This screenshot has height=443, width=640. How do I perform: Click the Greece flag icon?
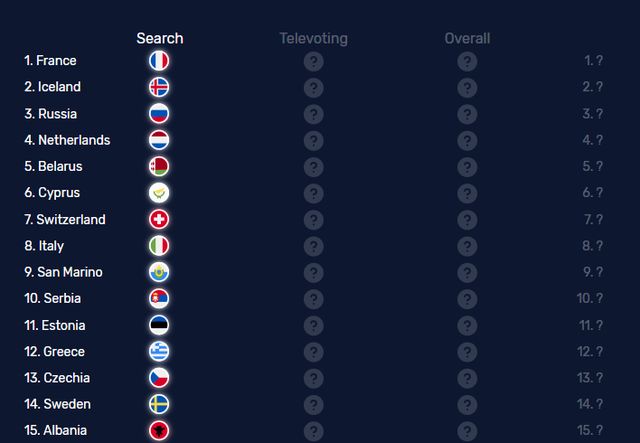pyautogui.click(x=159, y=351)
